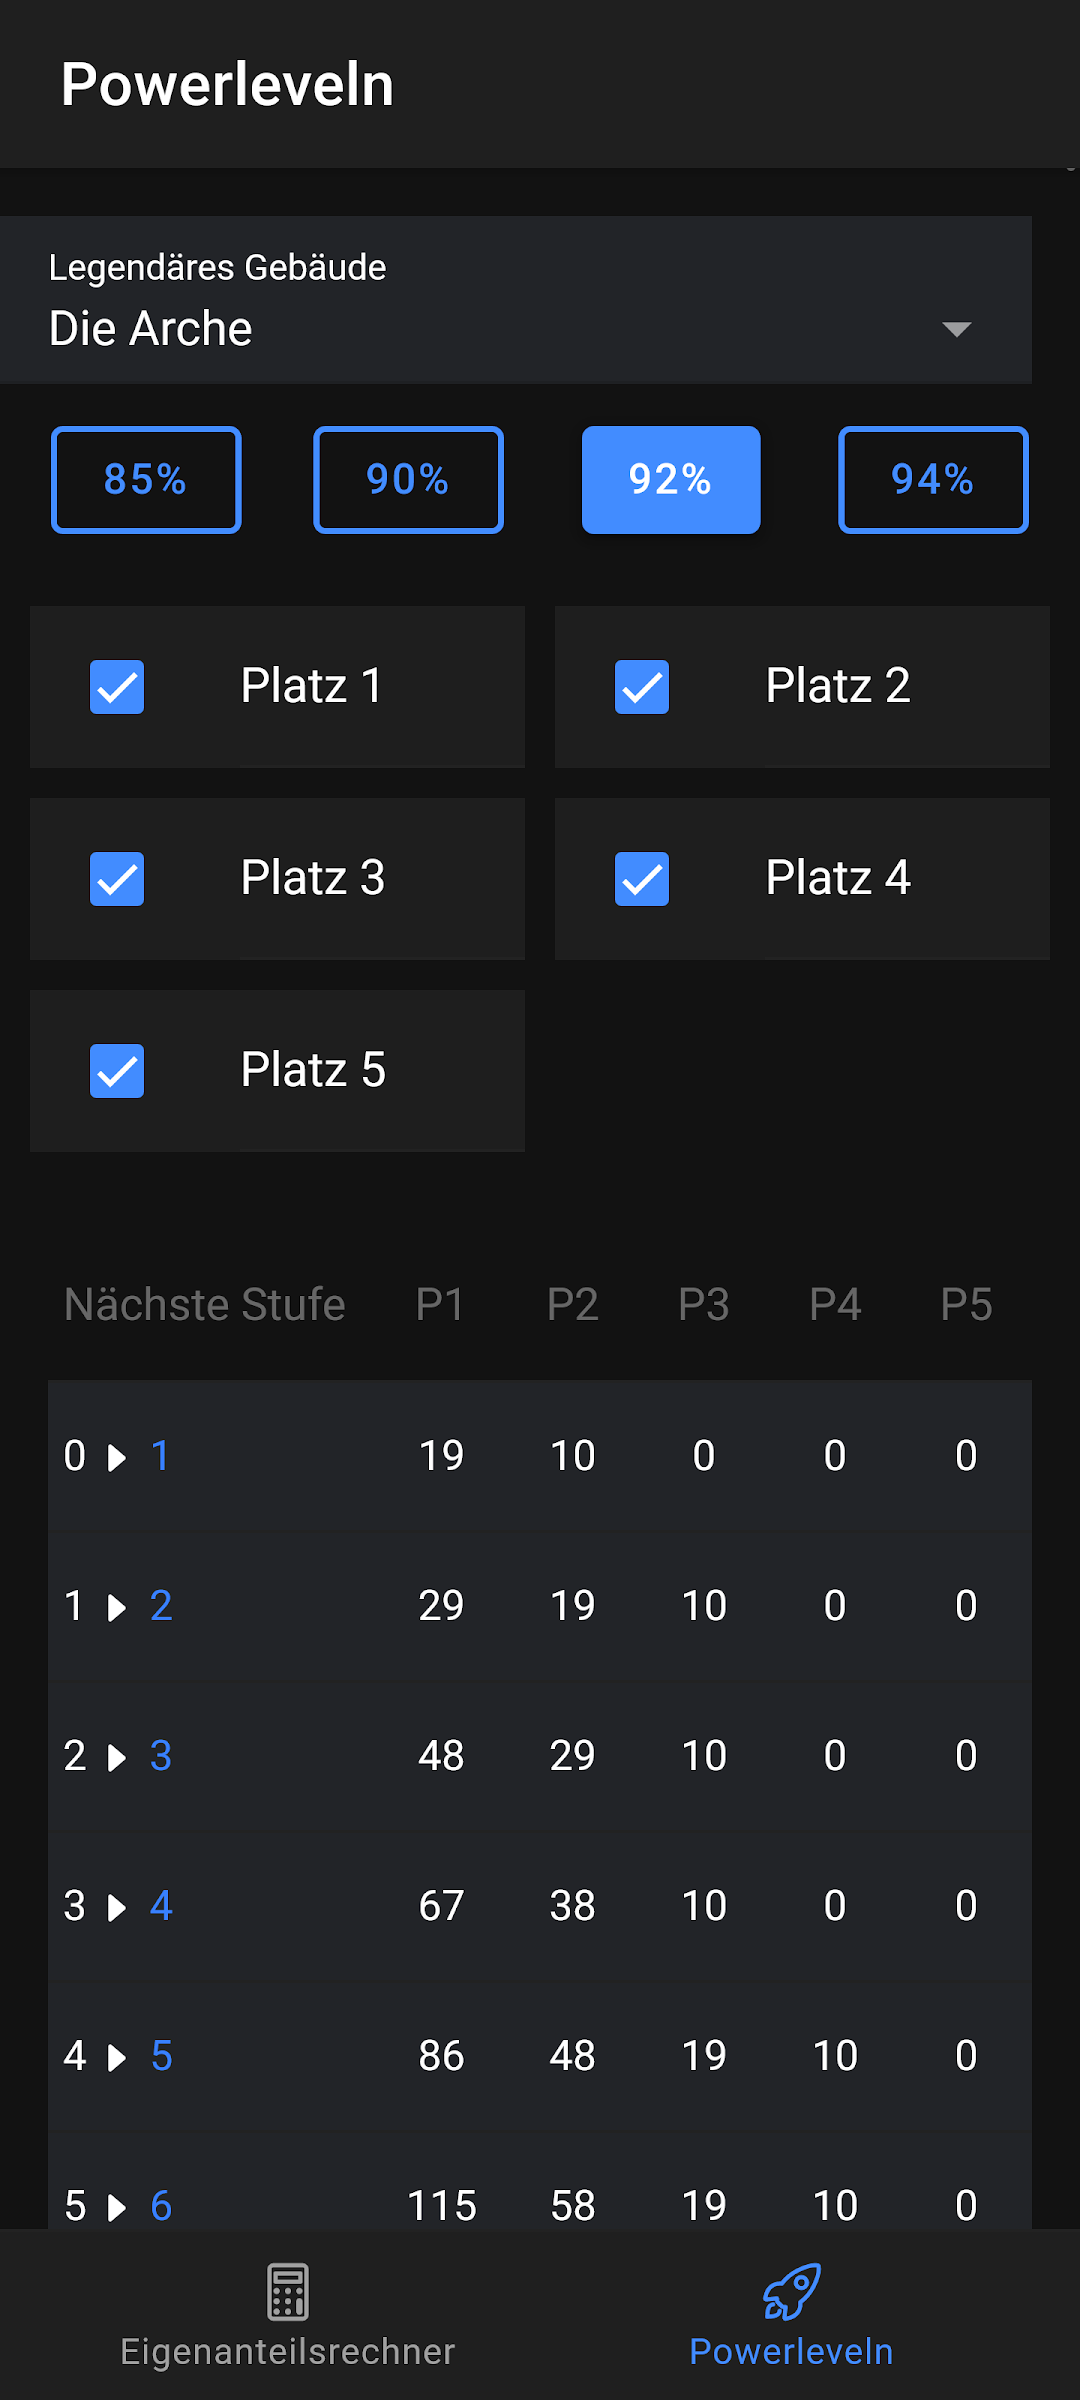Image resolution: width=1080 pixels, height=2400 pixels.
Task: Tap the calculator icon in bottom navigation
Action: [x=288, y=2291]
